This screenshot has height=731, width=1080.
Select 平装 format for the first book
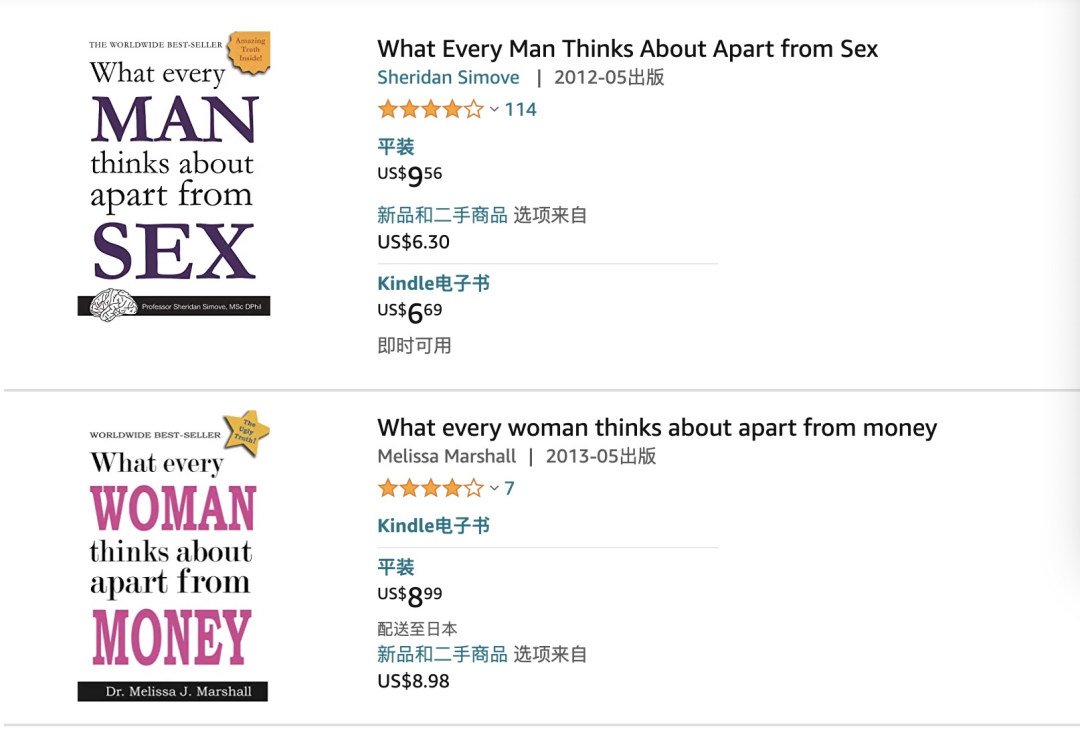click(396, 147)
